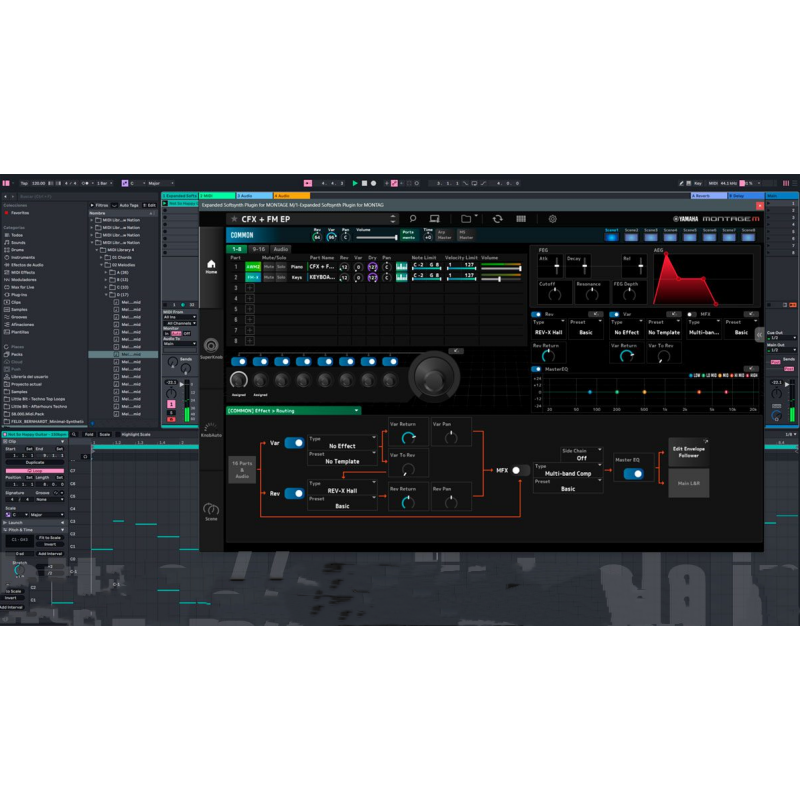Collapse the 02 Melodies folder in browser

101,265
